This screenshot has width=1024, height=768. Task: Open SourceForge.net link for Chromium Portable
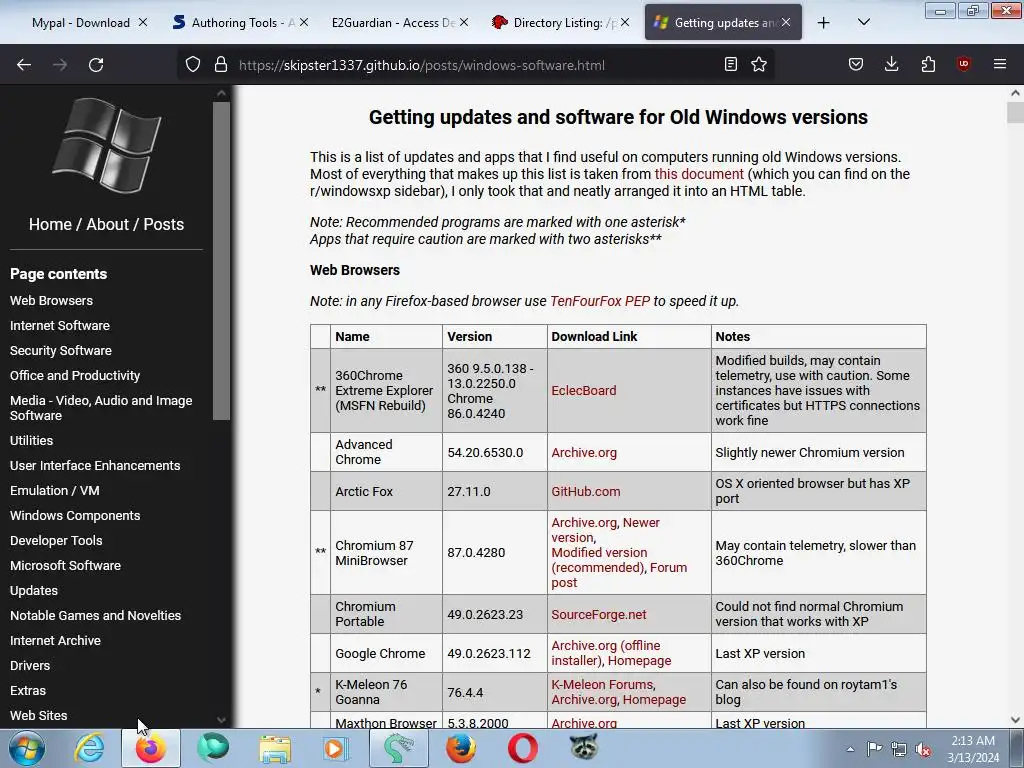598,615
